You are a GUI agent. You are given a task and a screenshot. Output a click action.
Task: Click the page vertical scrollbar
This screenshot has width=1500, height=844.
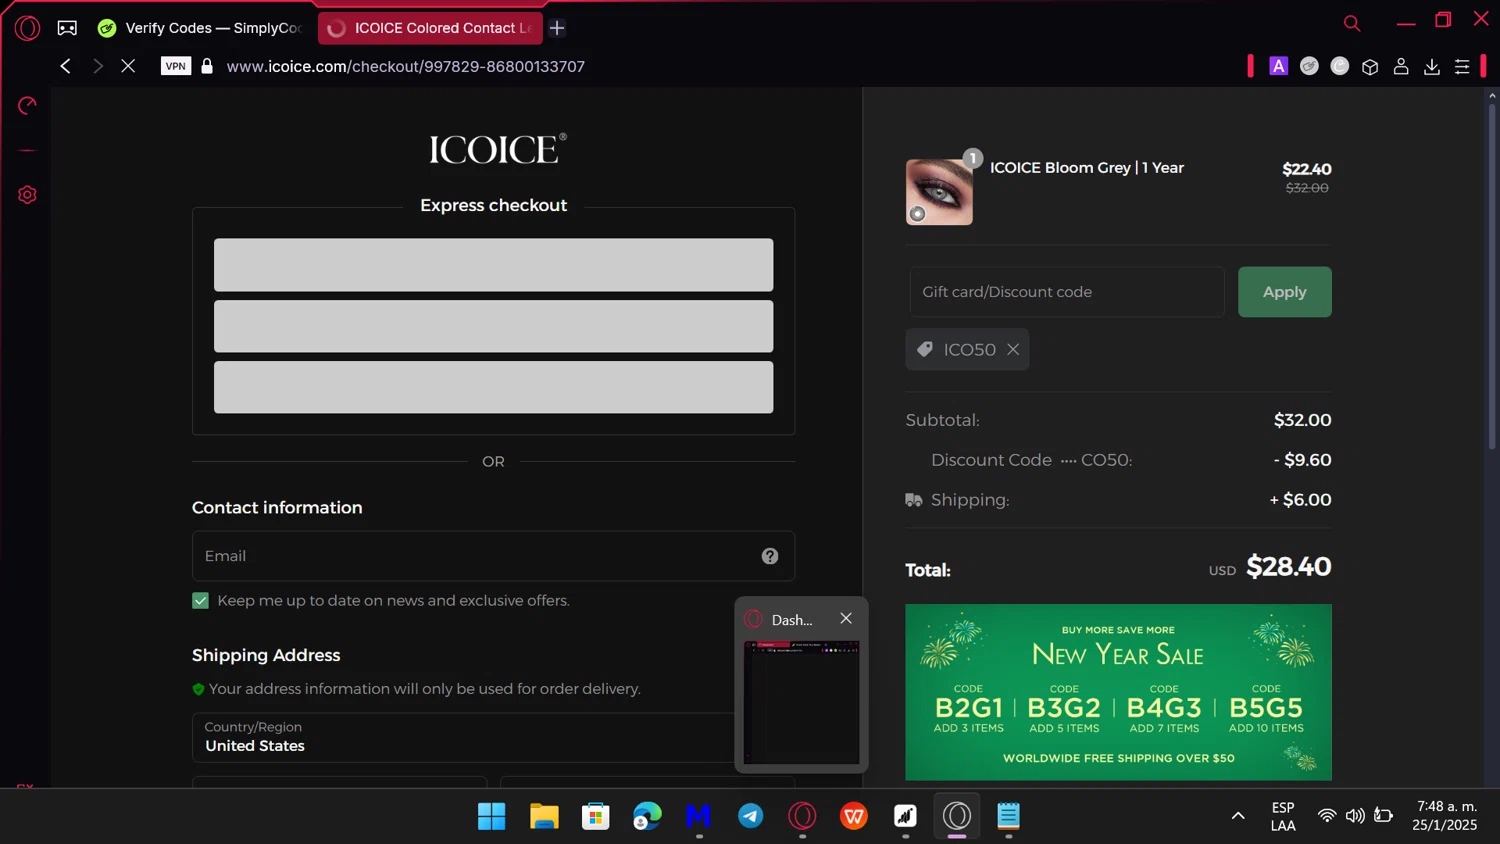coord(1492,275)
